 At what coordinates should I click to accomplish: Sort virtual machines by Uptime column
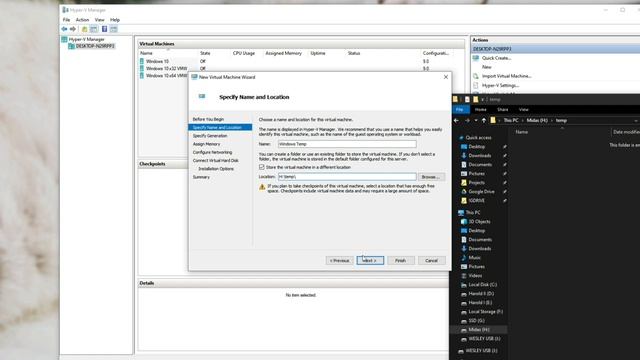[318, 53]
